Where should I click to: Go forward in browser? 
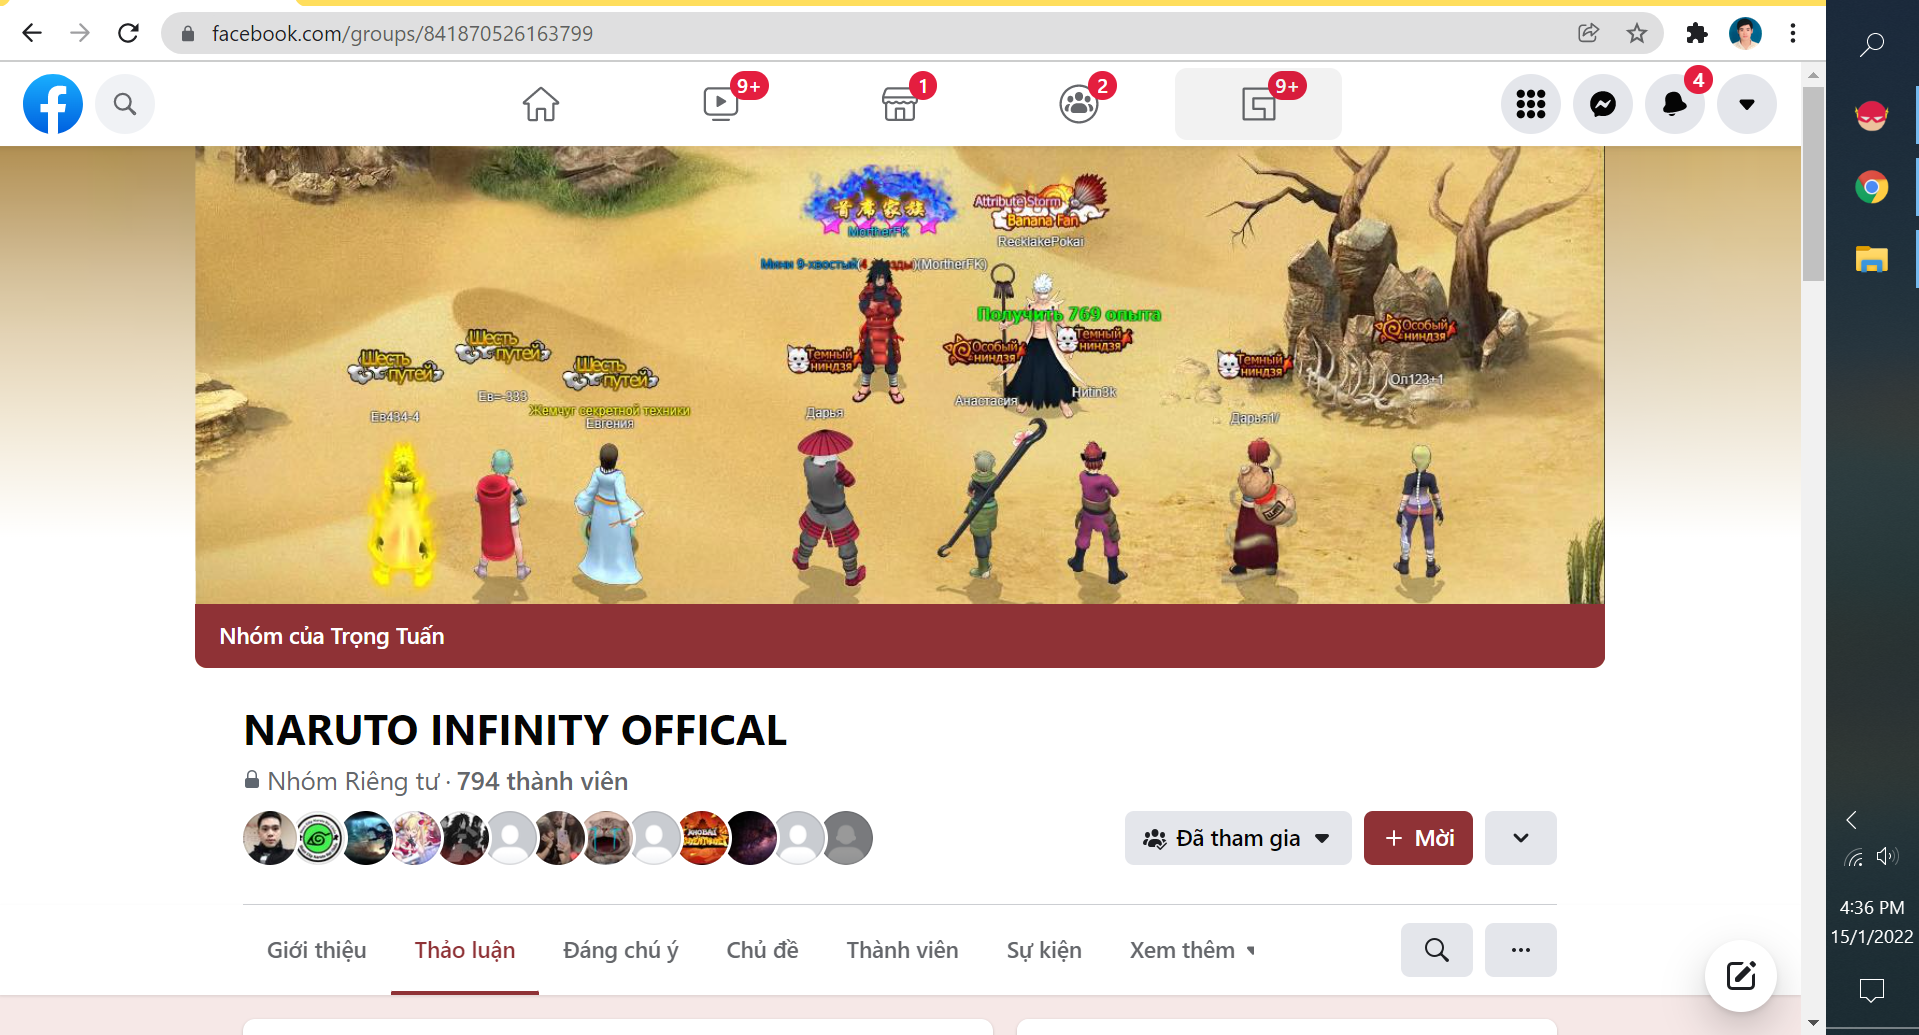(x=80, y=33)
